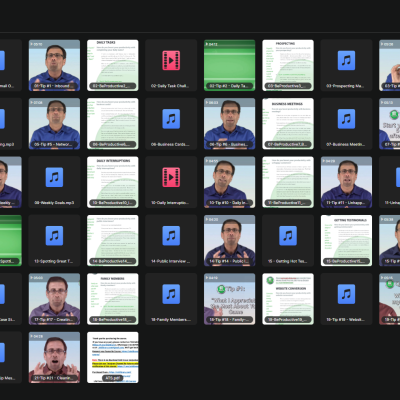Screen dimensions: 400x400
Task: Open the 02-Daily Task Chall... video file icon
Action: [171, 60]
